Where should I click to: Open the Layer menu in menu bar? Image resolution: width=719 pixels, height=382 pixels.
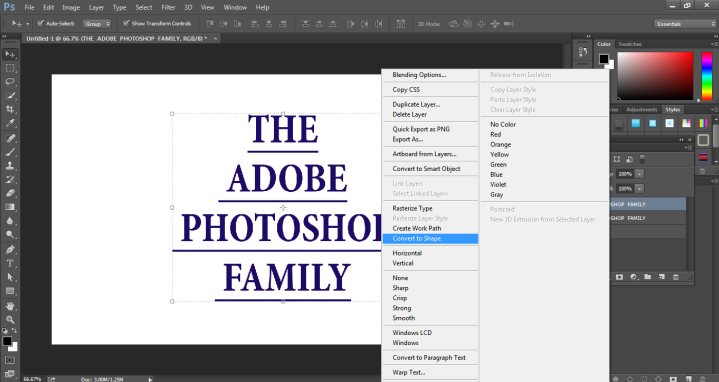(x=96, y=7)
